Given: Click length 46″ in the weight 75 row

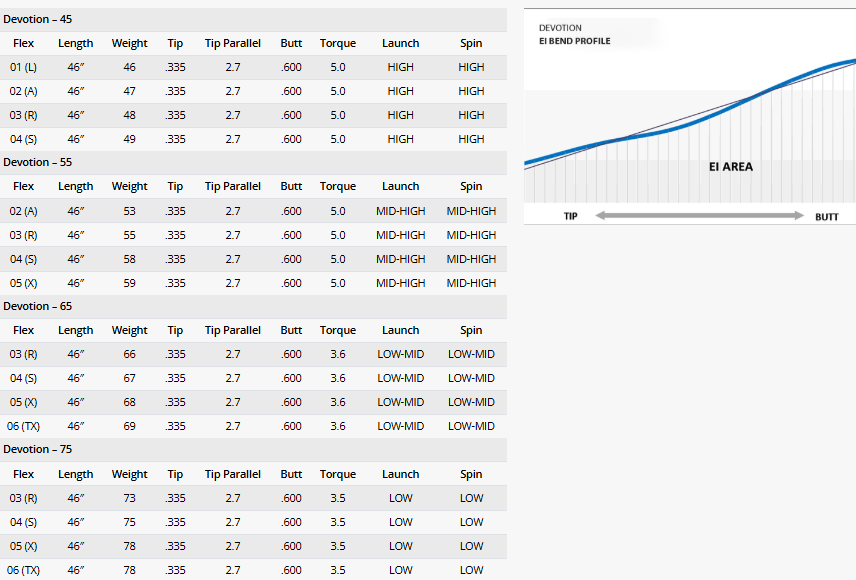Looking at the screenshot, I should (76, 522).
